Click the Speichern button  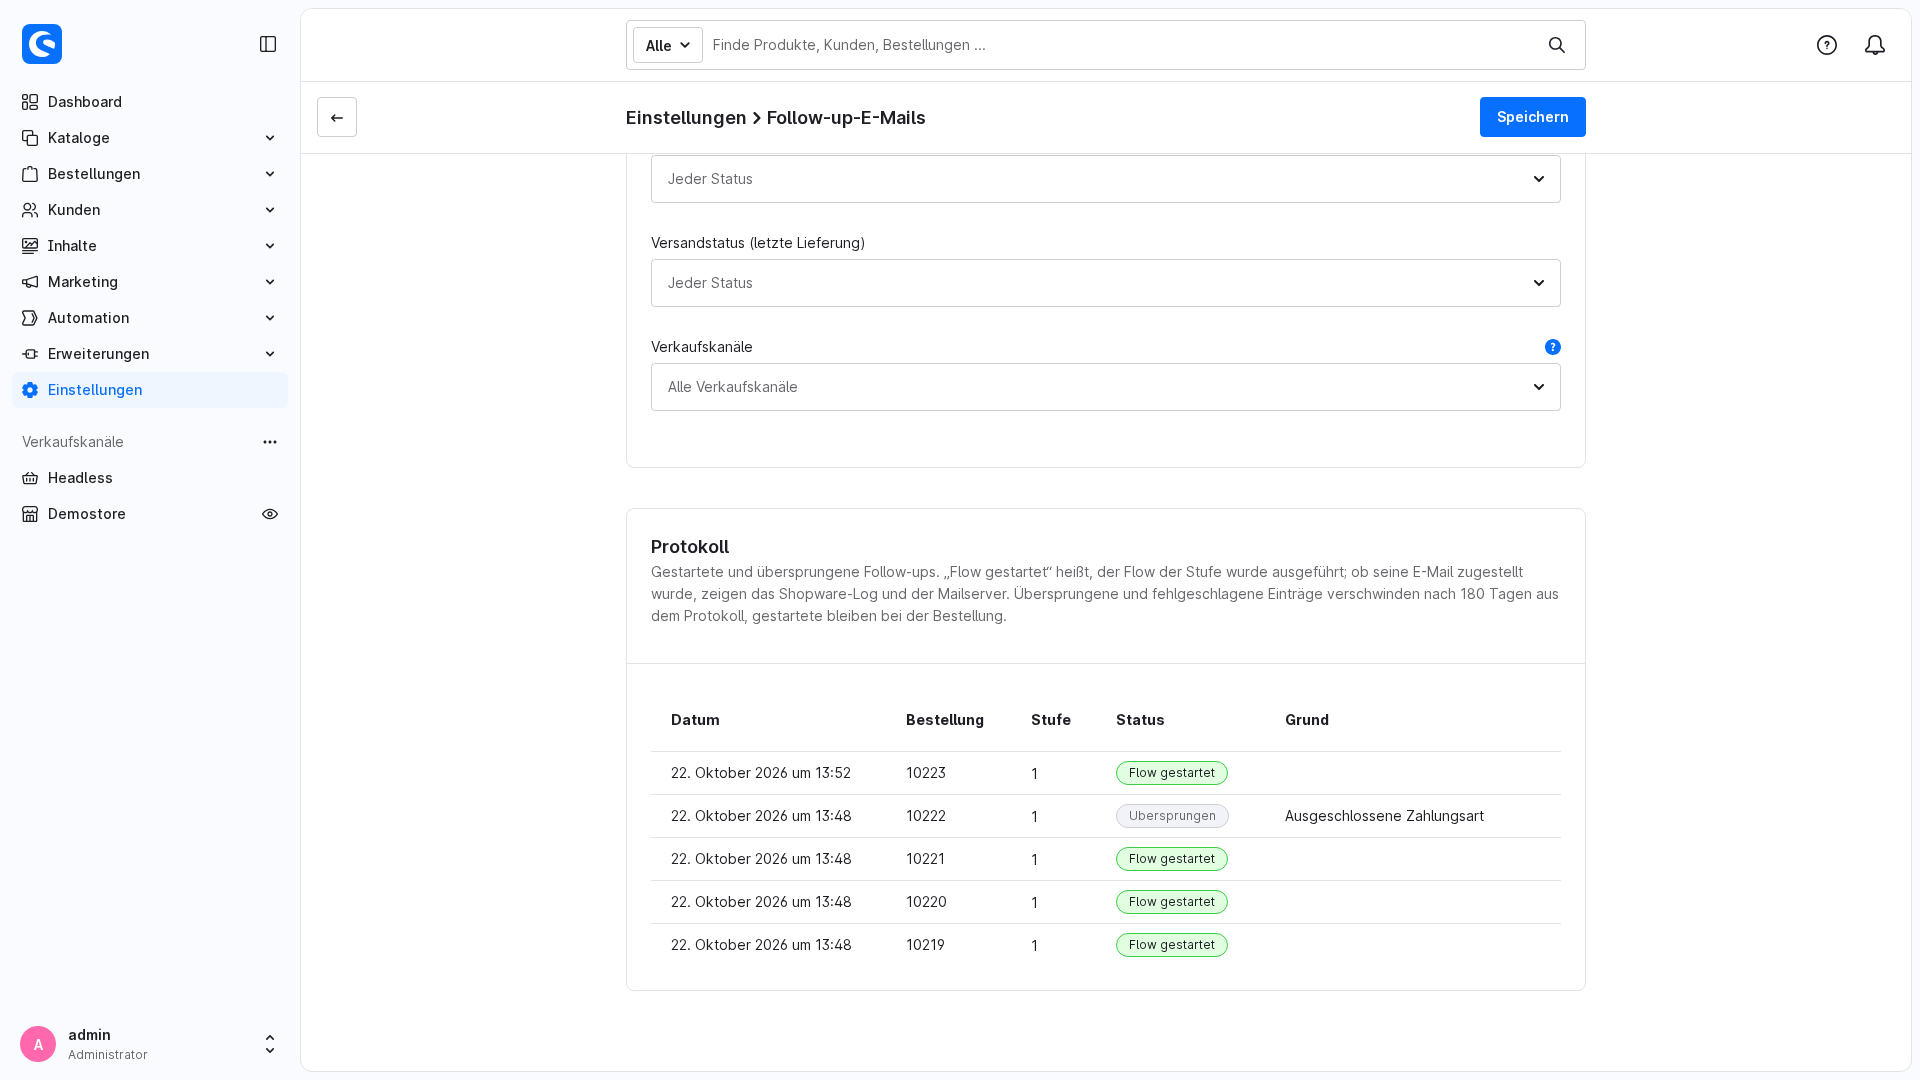click(1533, 117)
